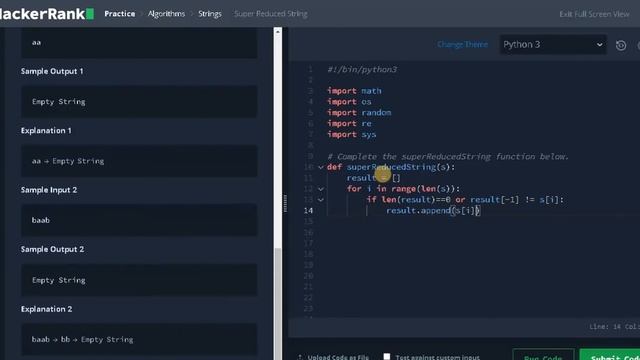Screen dimensions: 640x360
Task: Click line number 14 in gutter
Action: tap(309, 211)
